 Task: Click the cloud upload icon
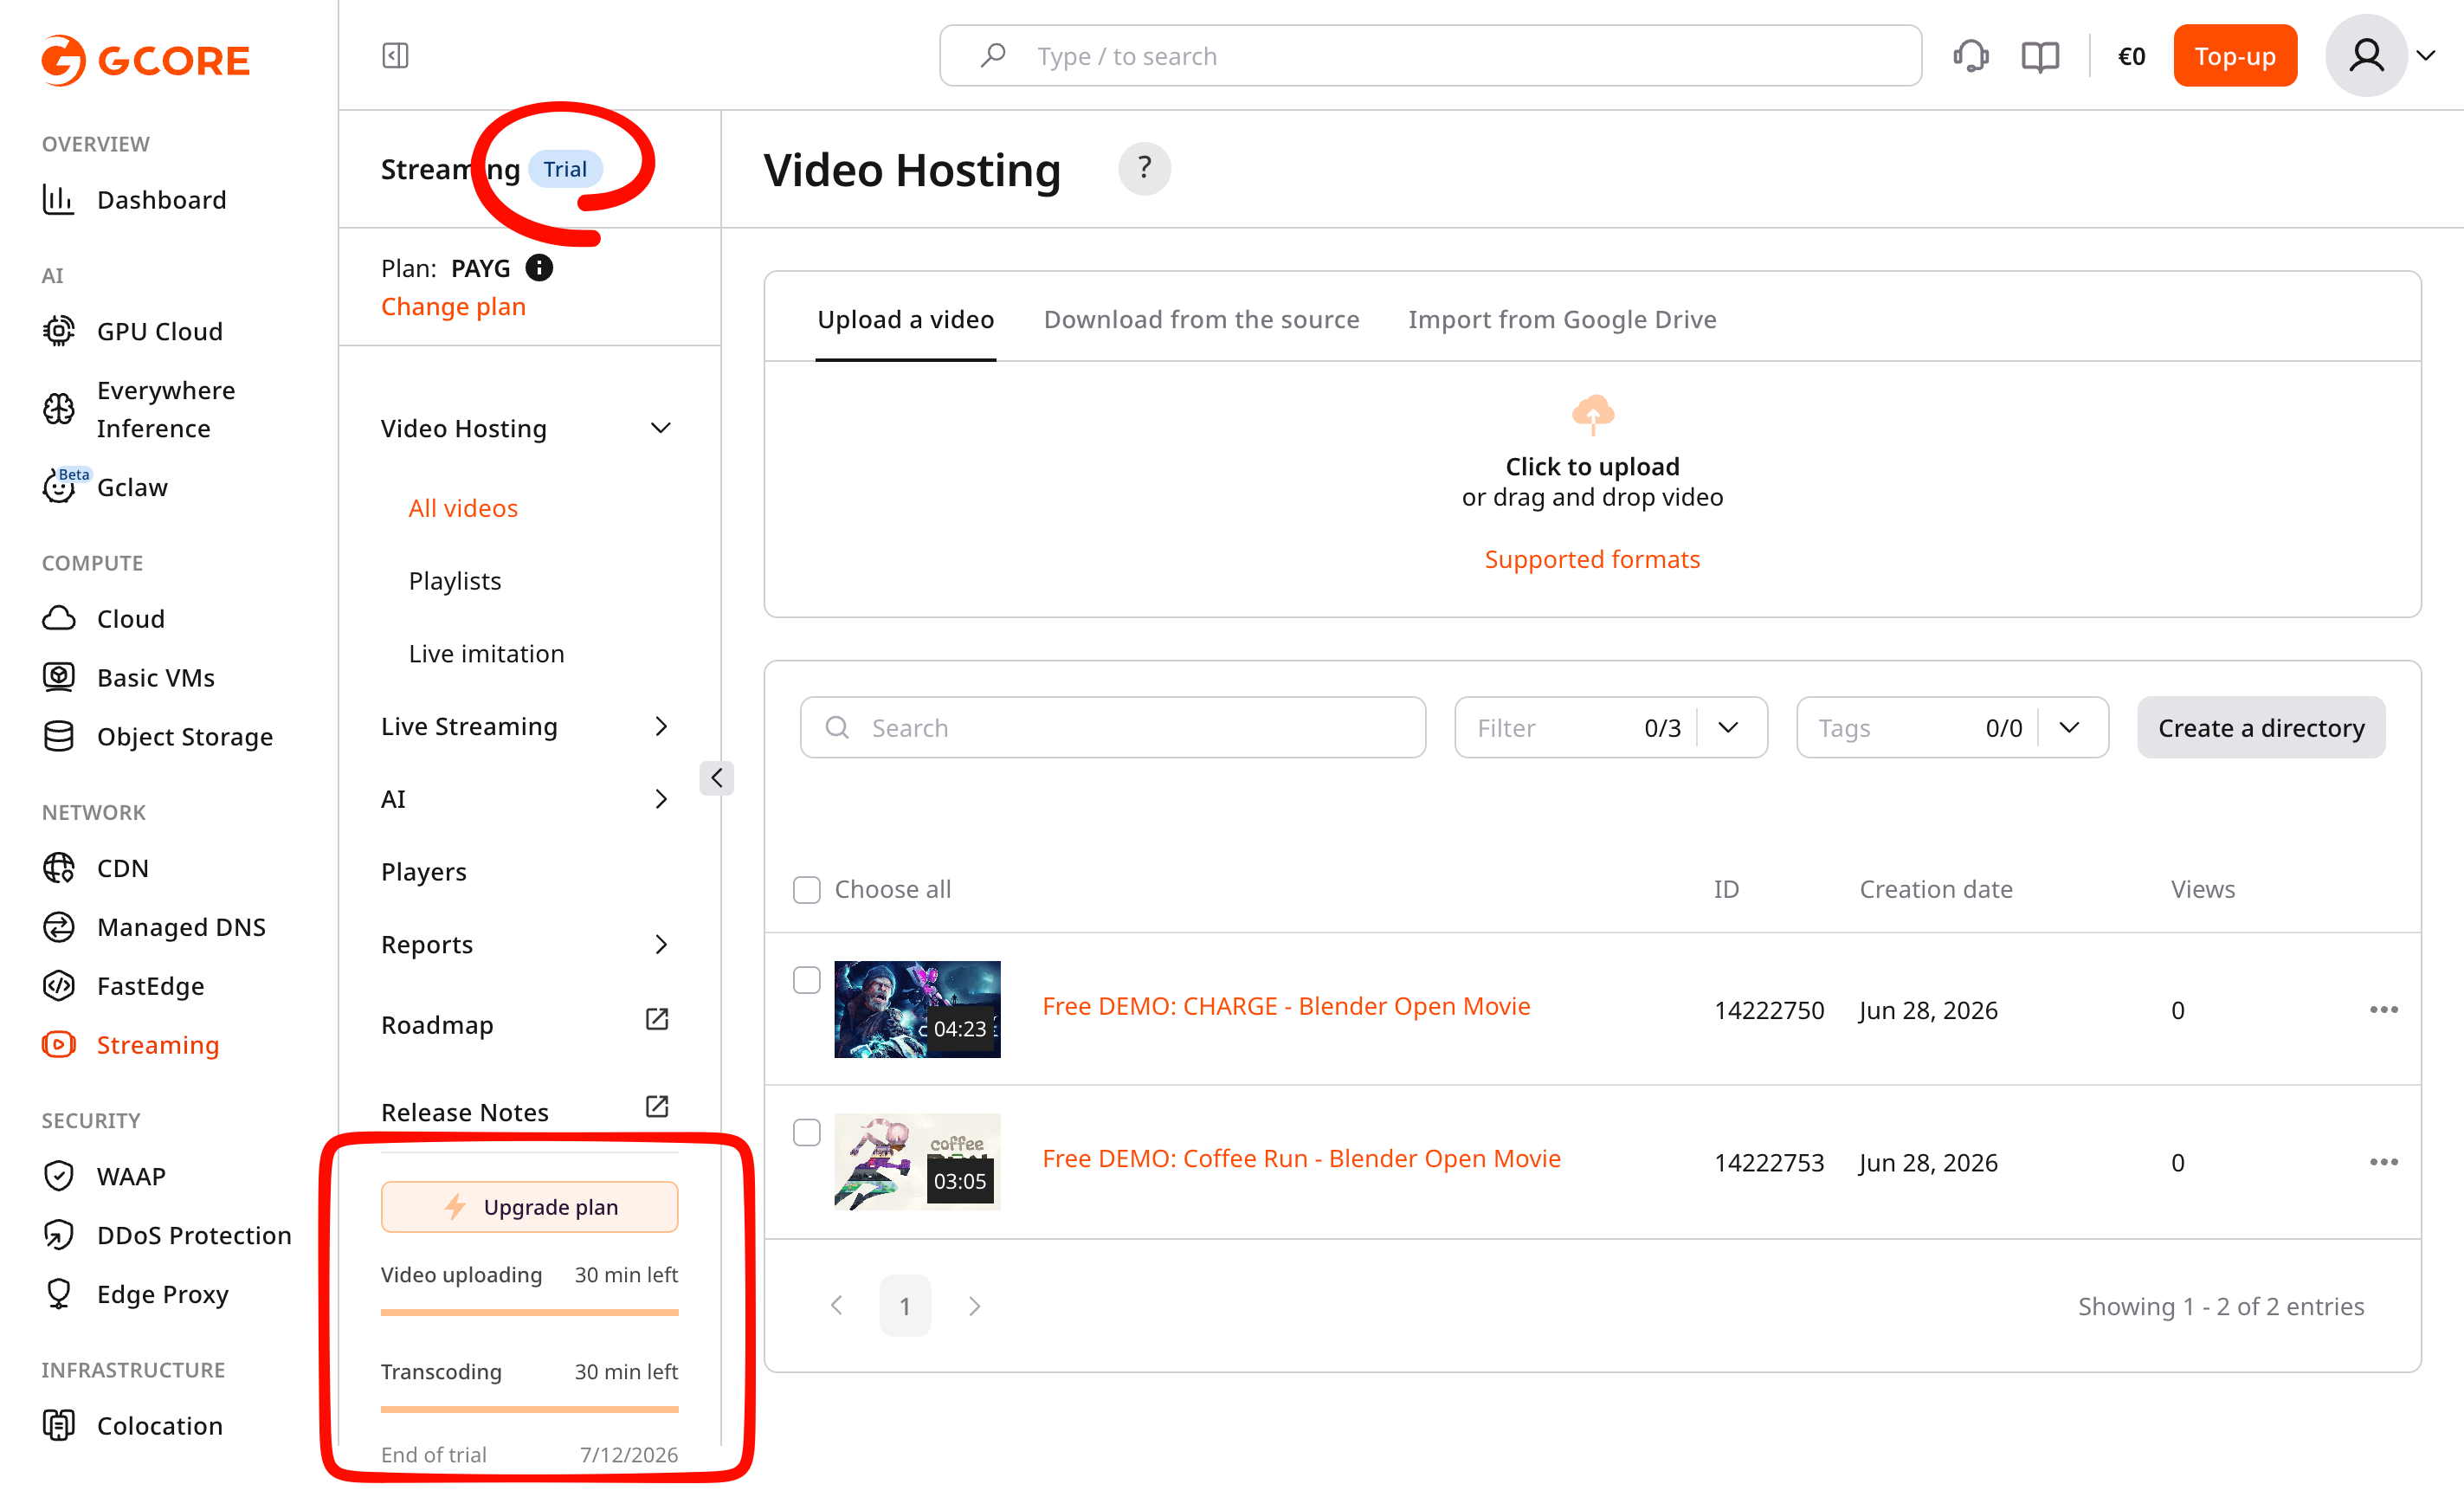click(1593, 414)
